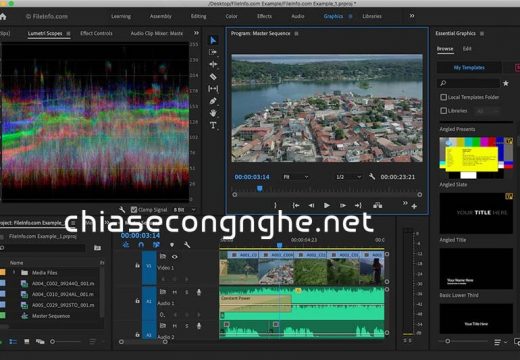
Task: Check Libraries option in Essential Graphics
Action: (443, 110)
